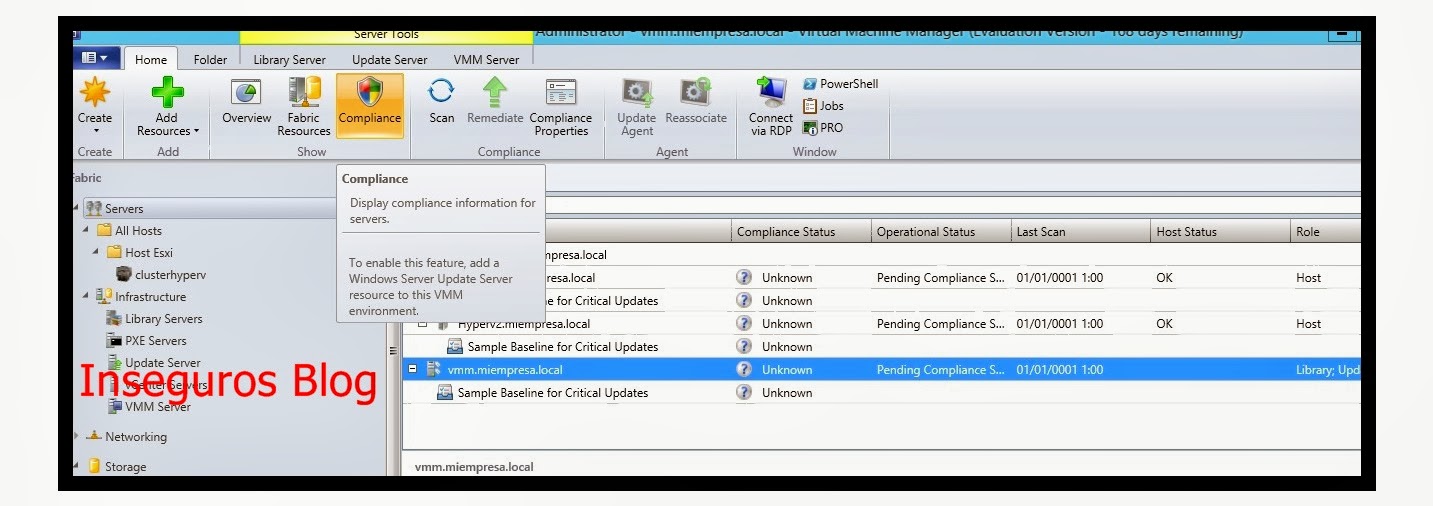Switch to the VMM Server tab
The width and height of the screenshot is (1433, 506).
click(x=486, y=60)
